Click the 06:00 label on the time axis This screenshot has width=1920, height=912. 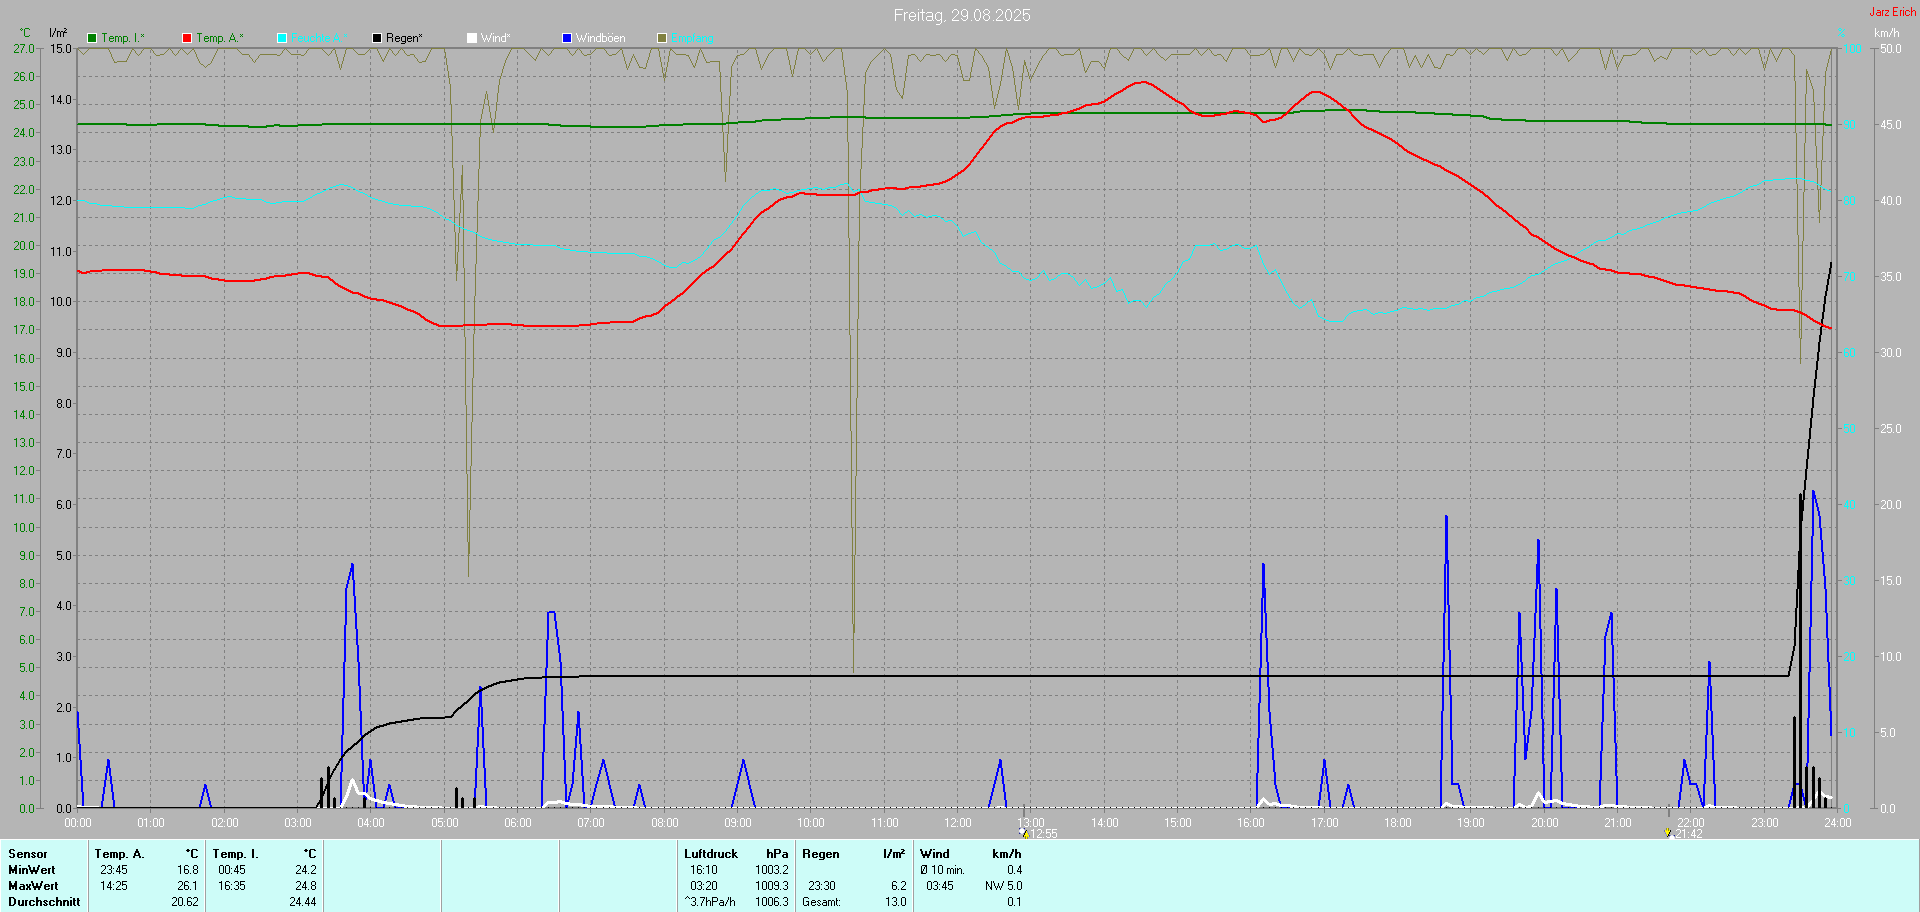pos(518,823)
